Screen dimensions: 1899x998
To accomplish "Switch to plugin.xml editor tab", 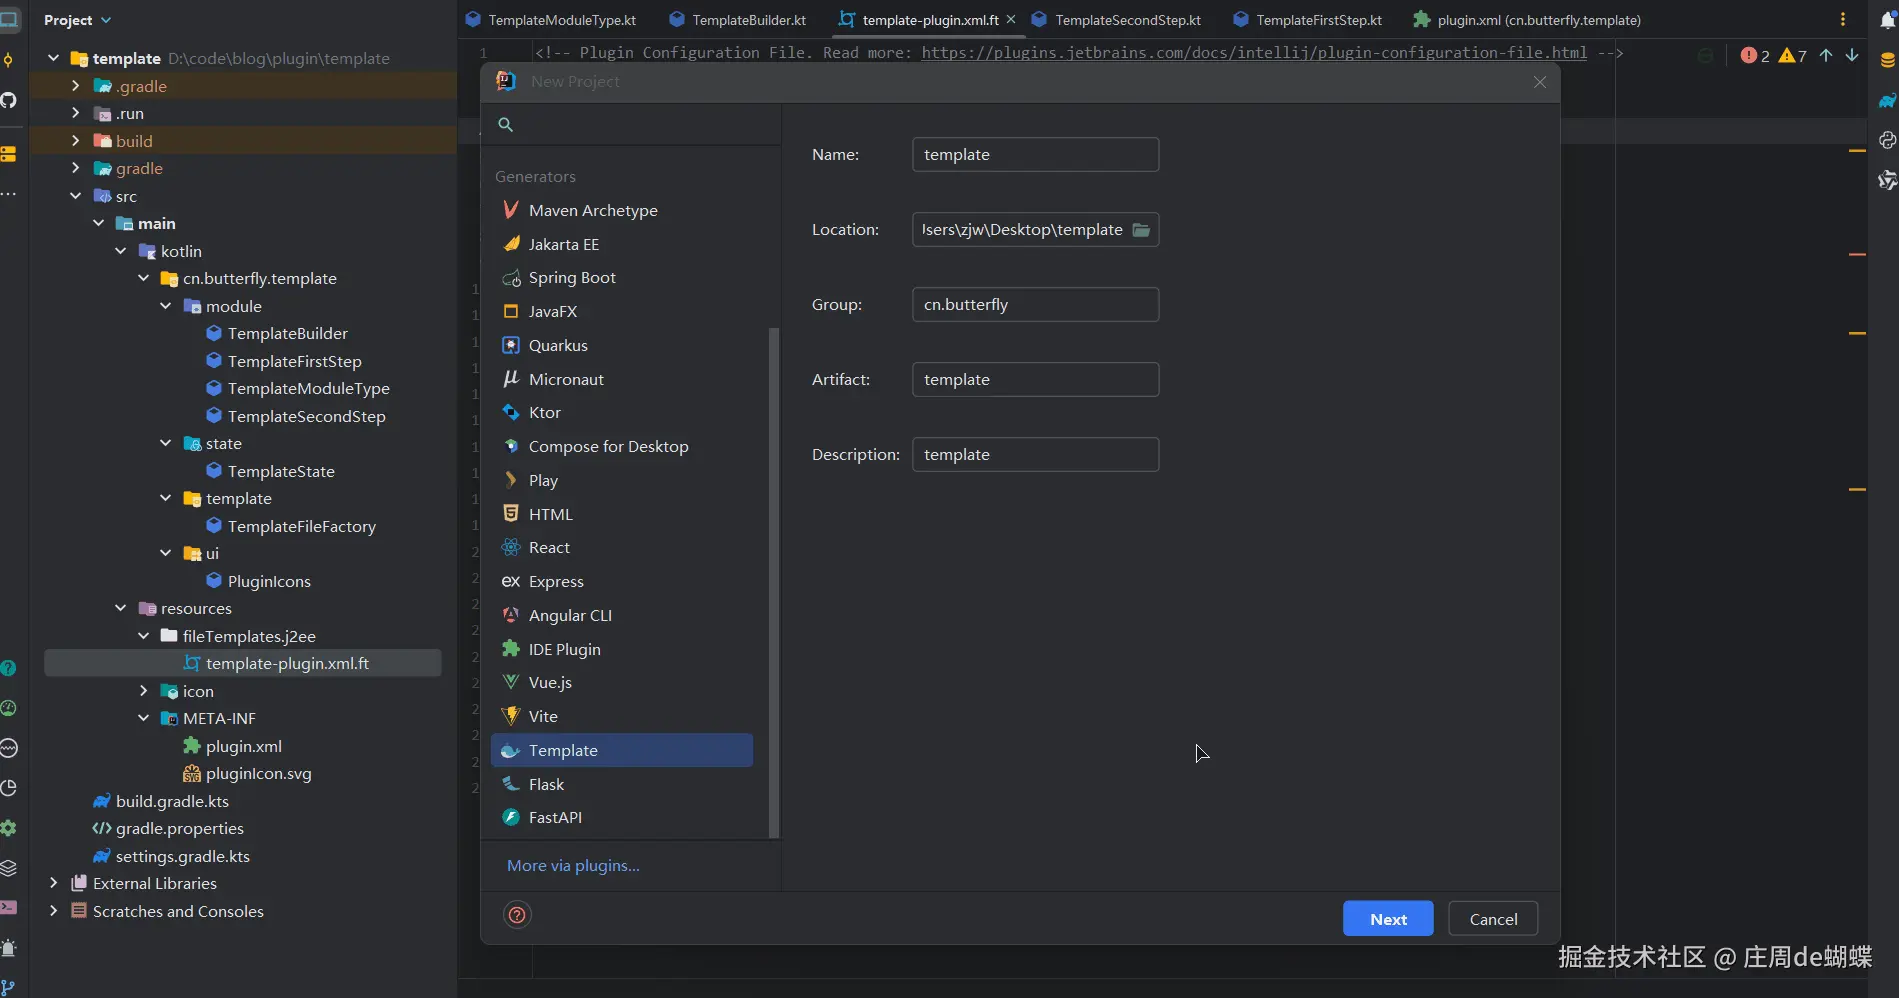I will click(1527, 20).
